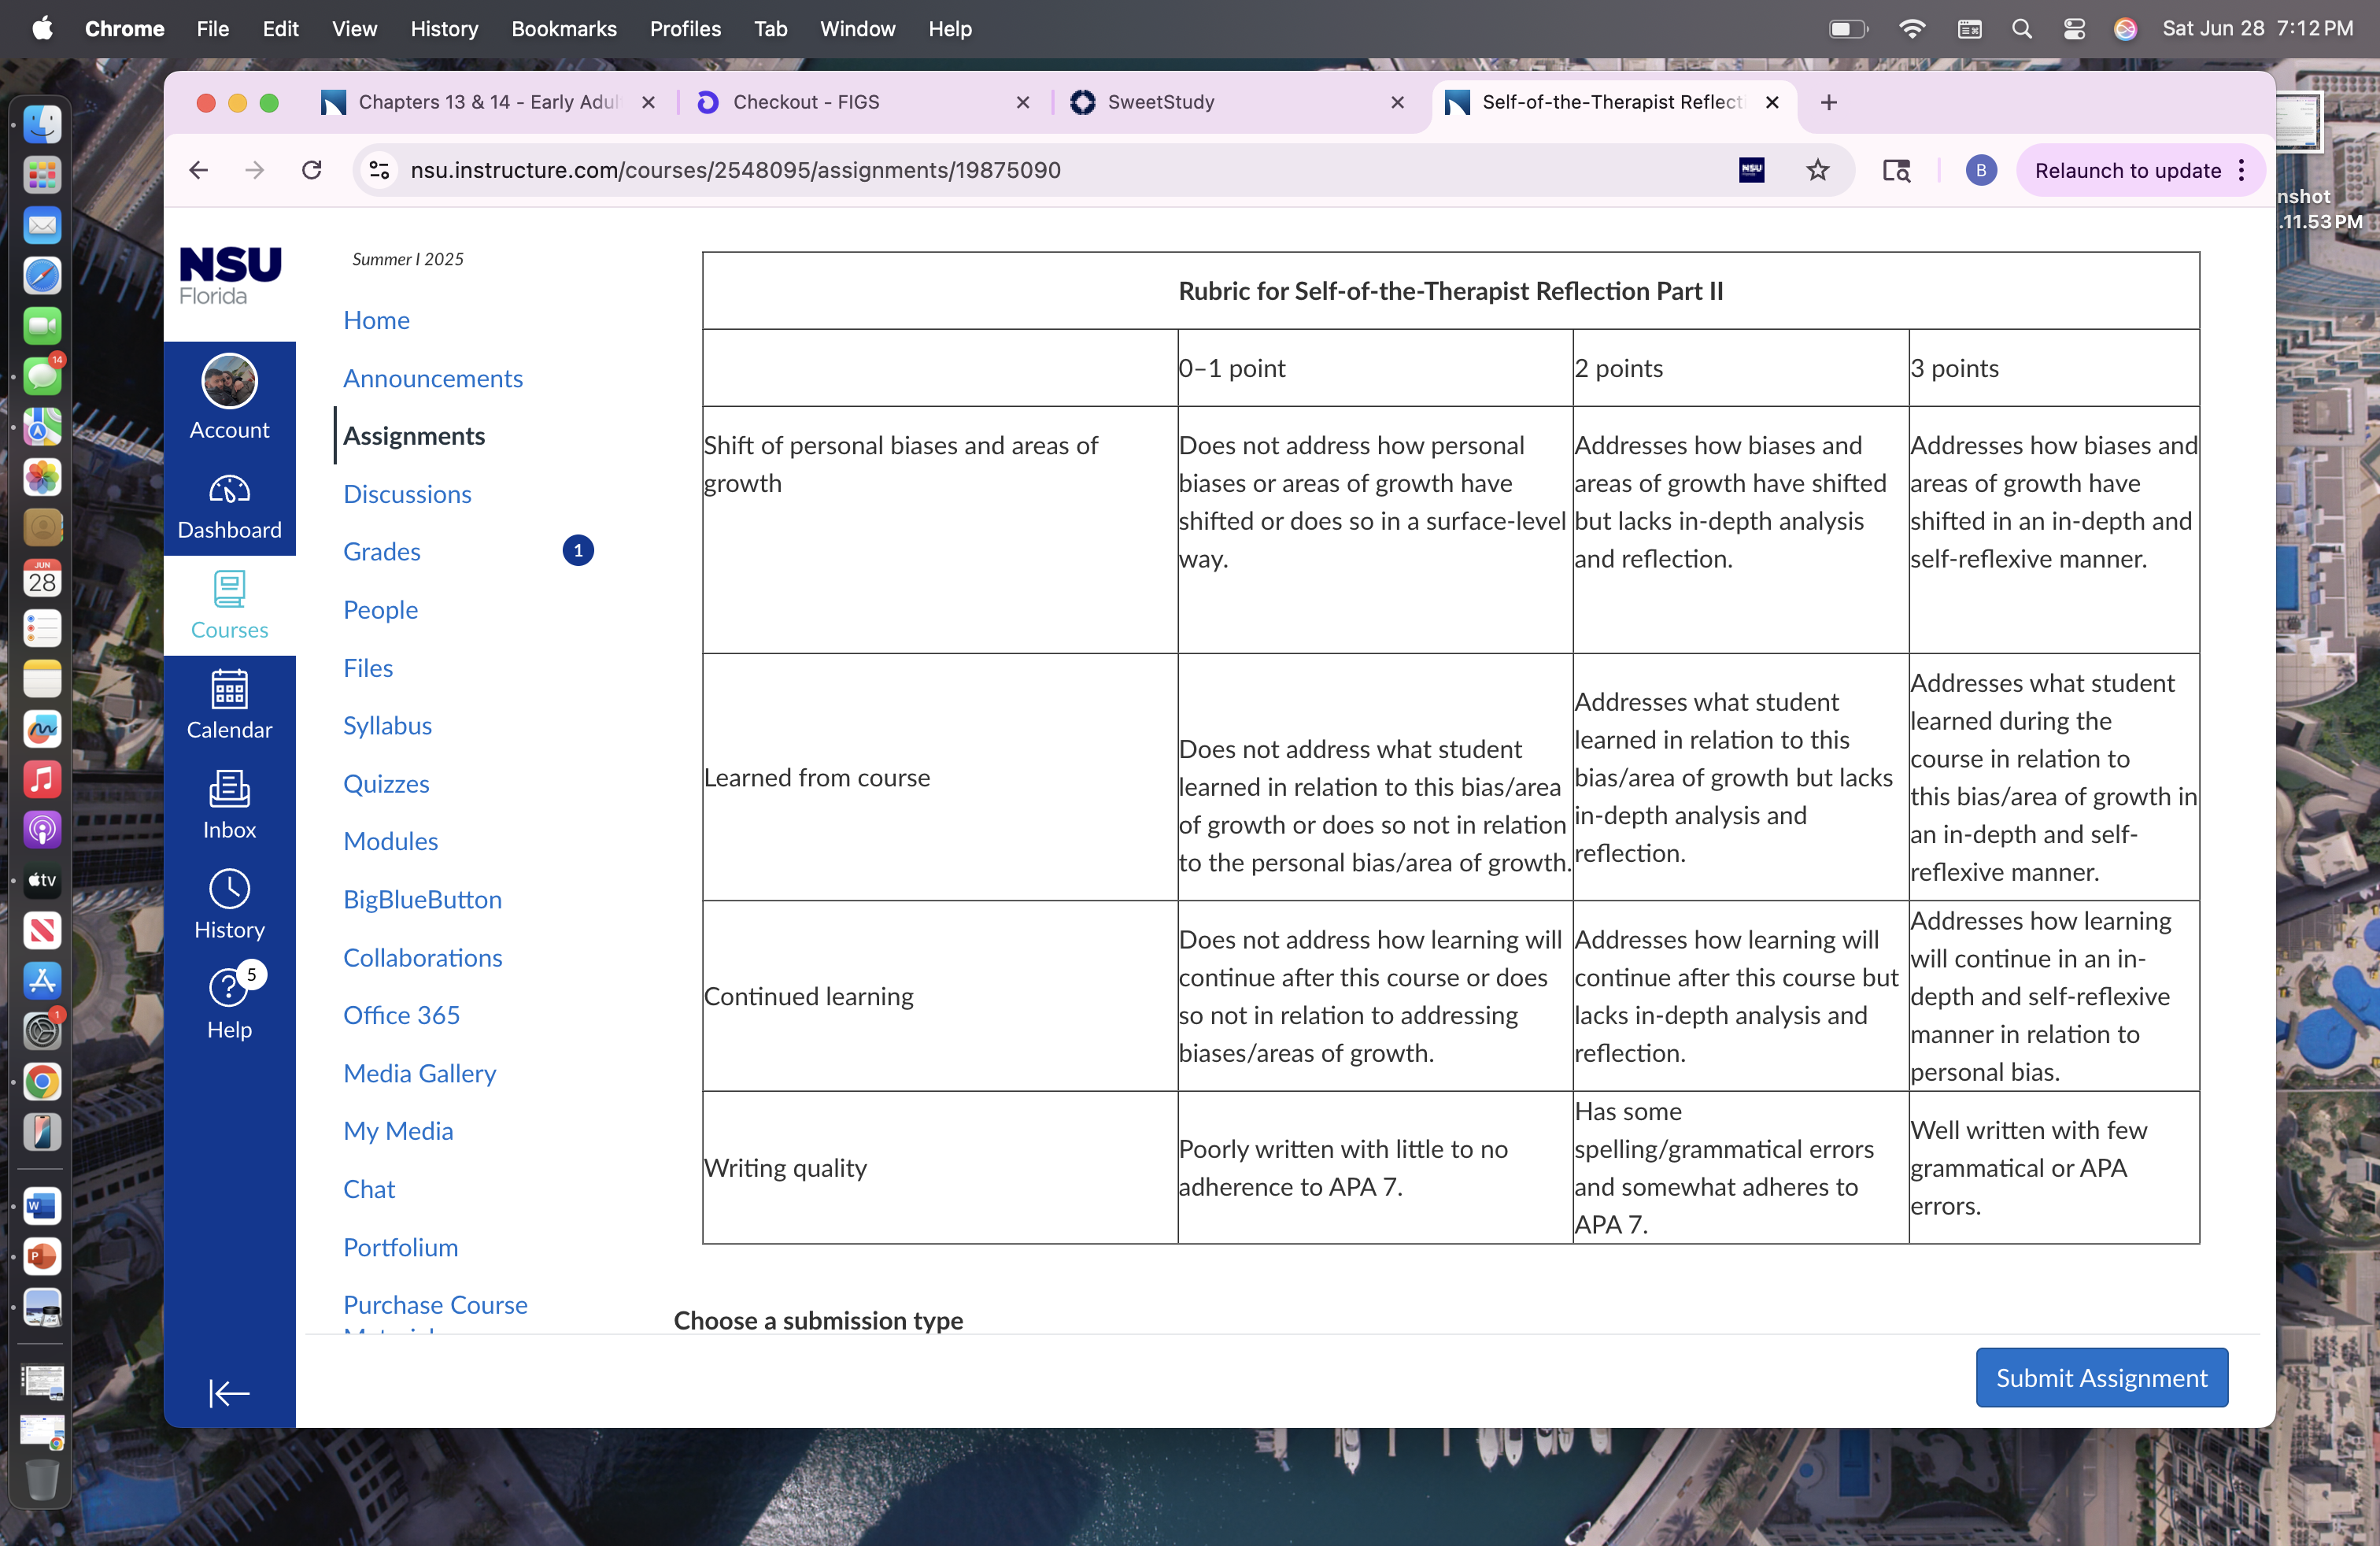The height and width of the screenshot is (1546, 2380).
Task: Collapse the global navigation arrow
Action: click(229, 1392)
